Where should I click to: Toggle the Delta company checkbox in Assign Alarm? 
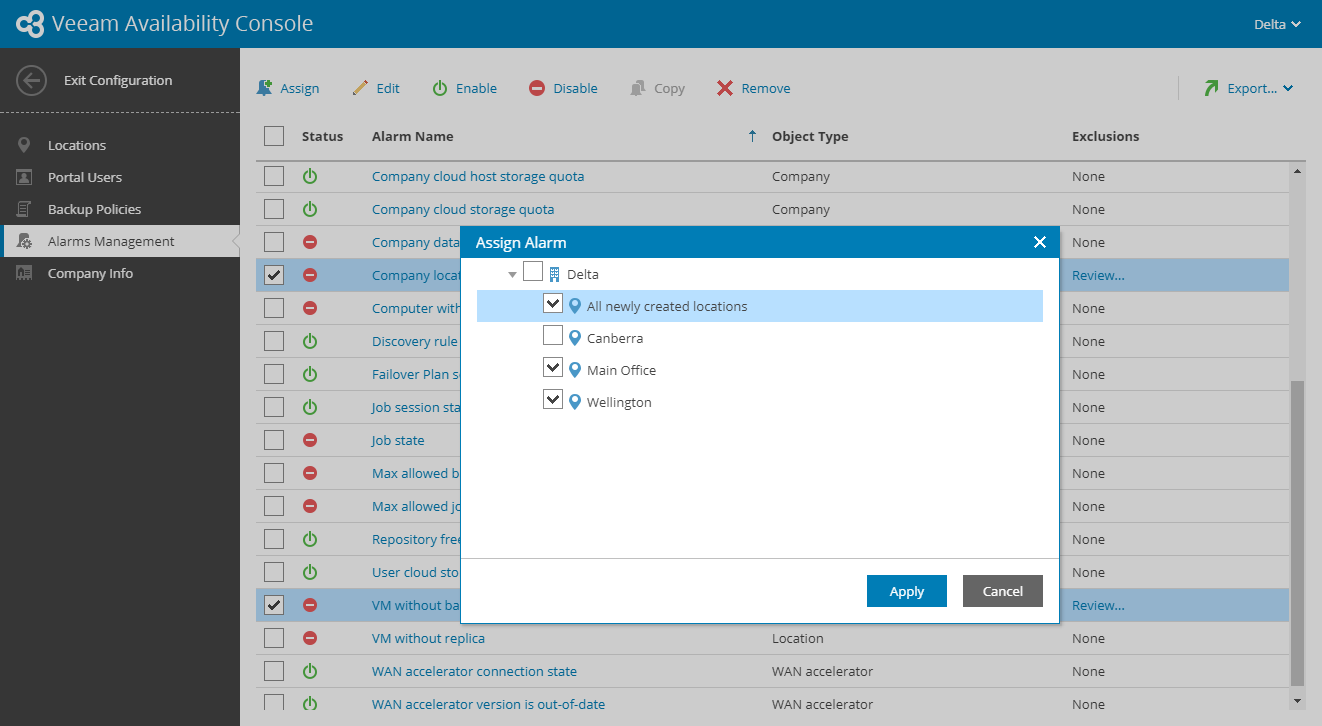coord(533,272)
